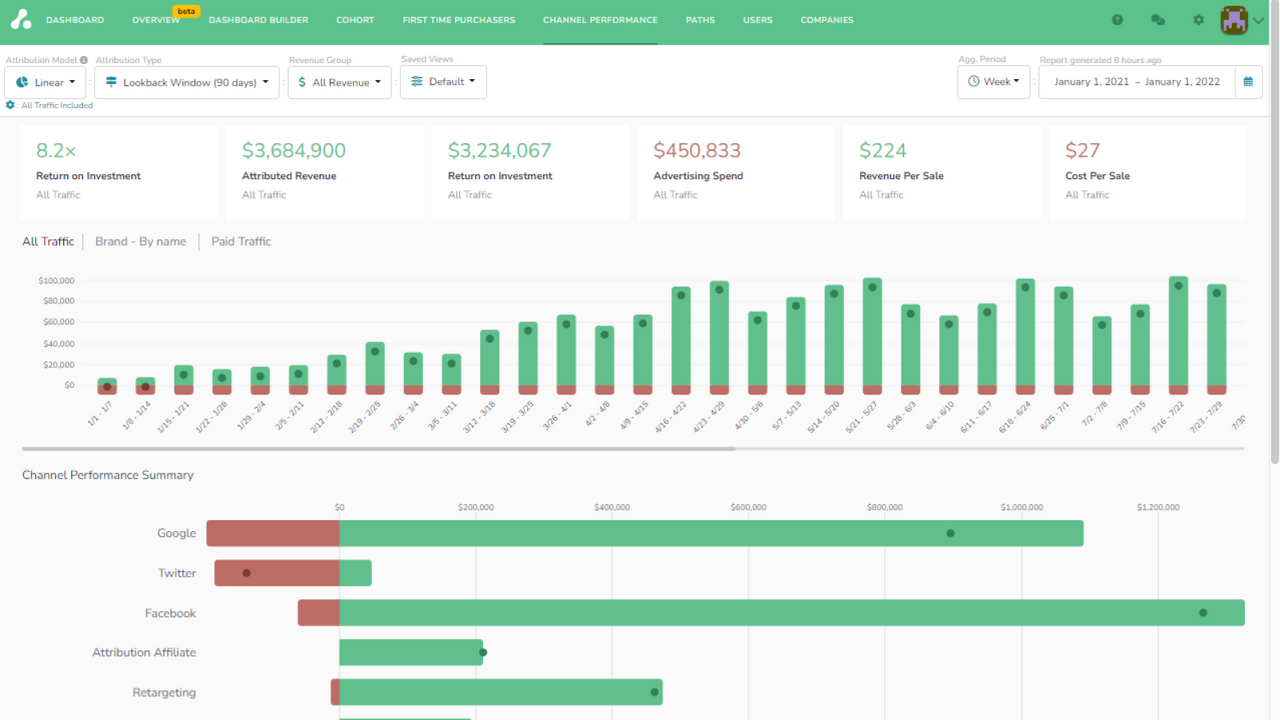1280x720 pixels.
Task: Select the All Traffic chart view
Action: 48,241
